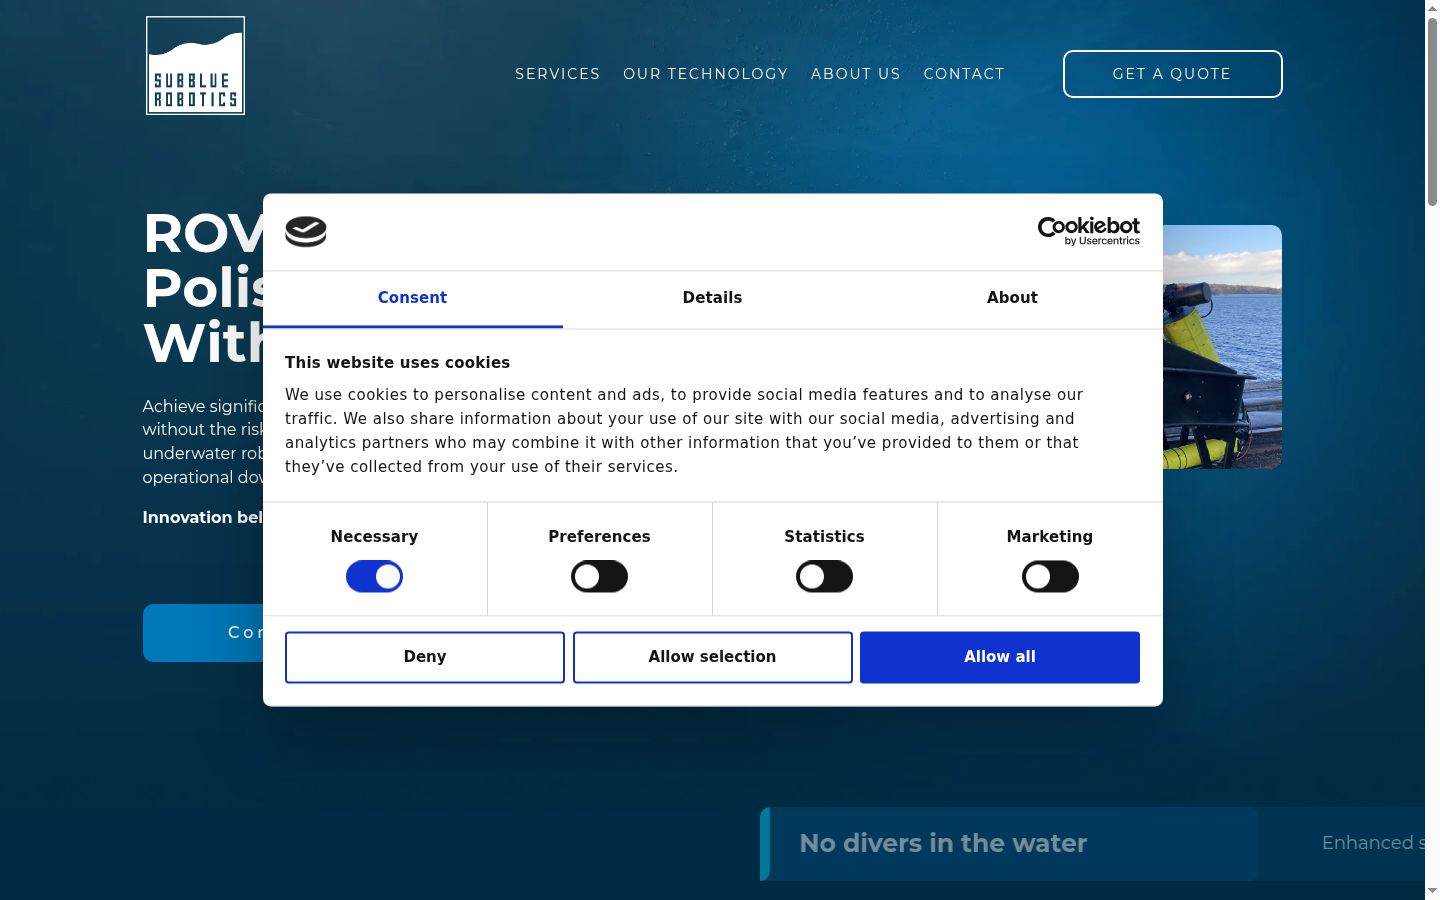This screenshot has height=900, width=1440.
Task: Click the Subblue Robotics logo
Action: (195, 65)
